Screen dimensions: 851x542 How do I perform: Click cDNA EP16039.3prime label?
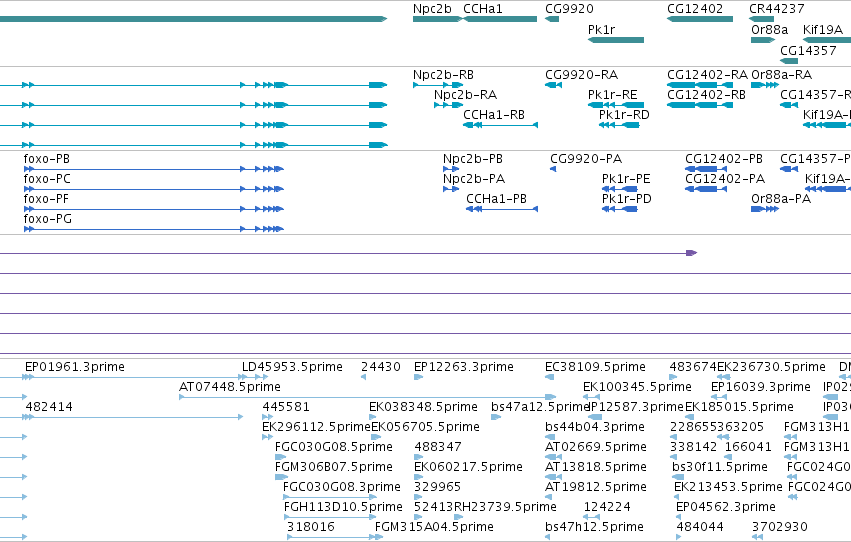pos(760,387)
